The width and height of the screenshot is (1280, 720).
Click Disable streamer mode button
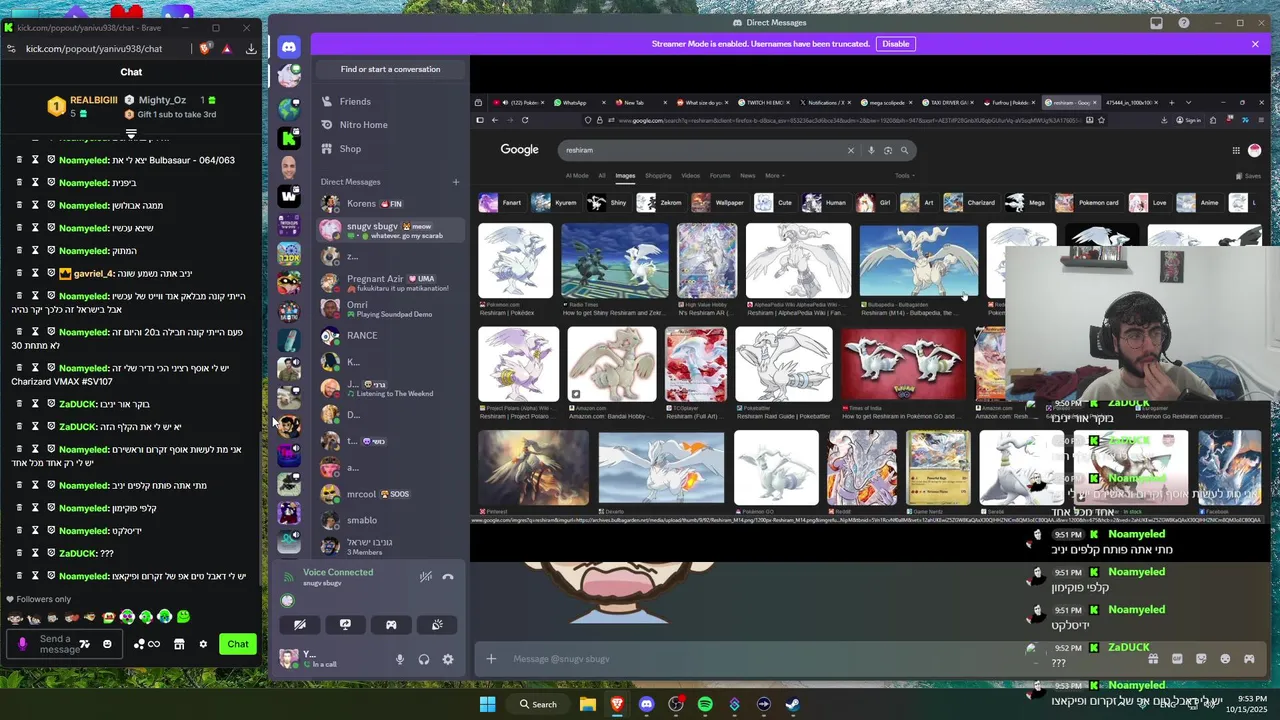coord(895,44)
